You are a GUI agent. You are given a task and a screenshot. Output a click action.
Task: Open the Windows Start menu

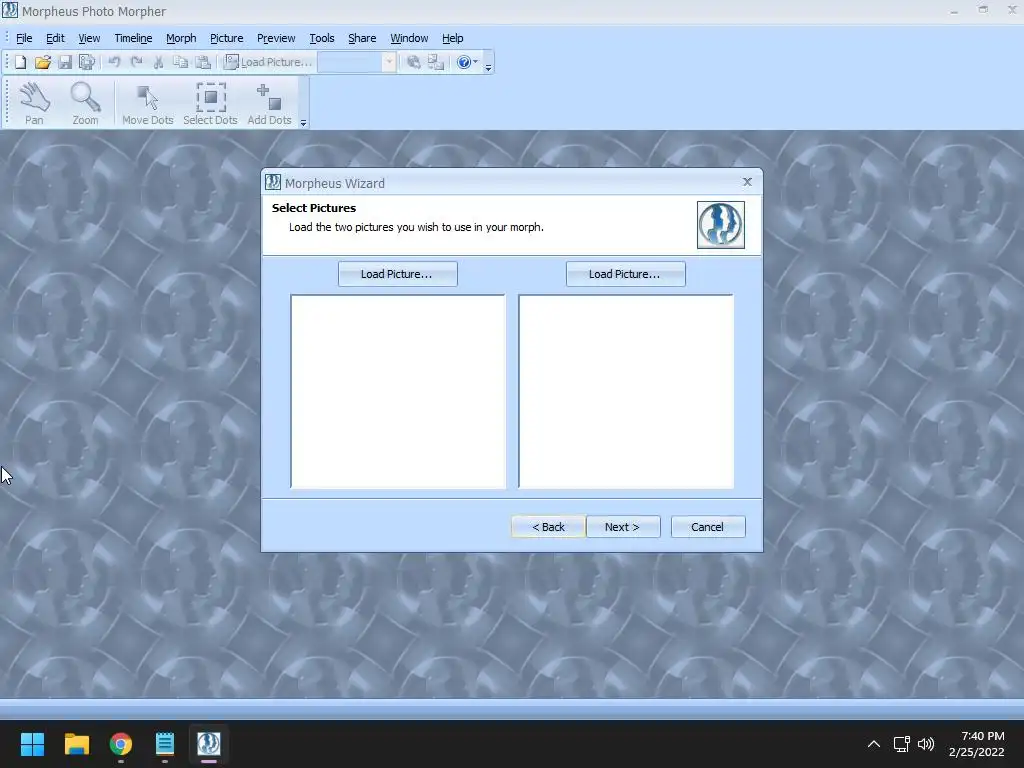point(32,744)
